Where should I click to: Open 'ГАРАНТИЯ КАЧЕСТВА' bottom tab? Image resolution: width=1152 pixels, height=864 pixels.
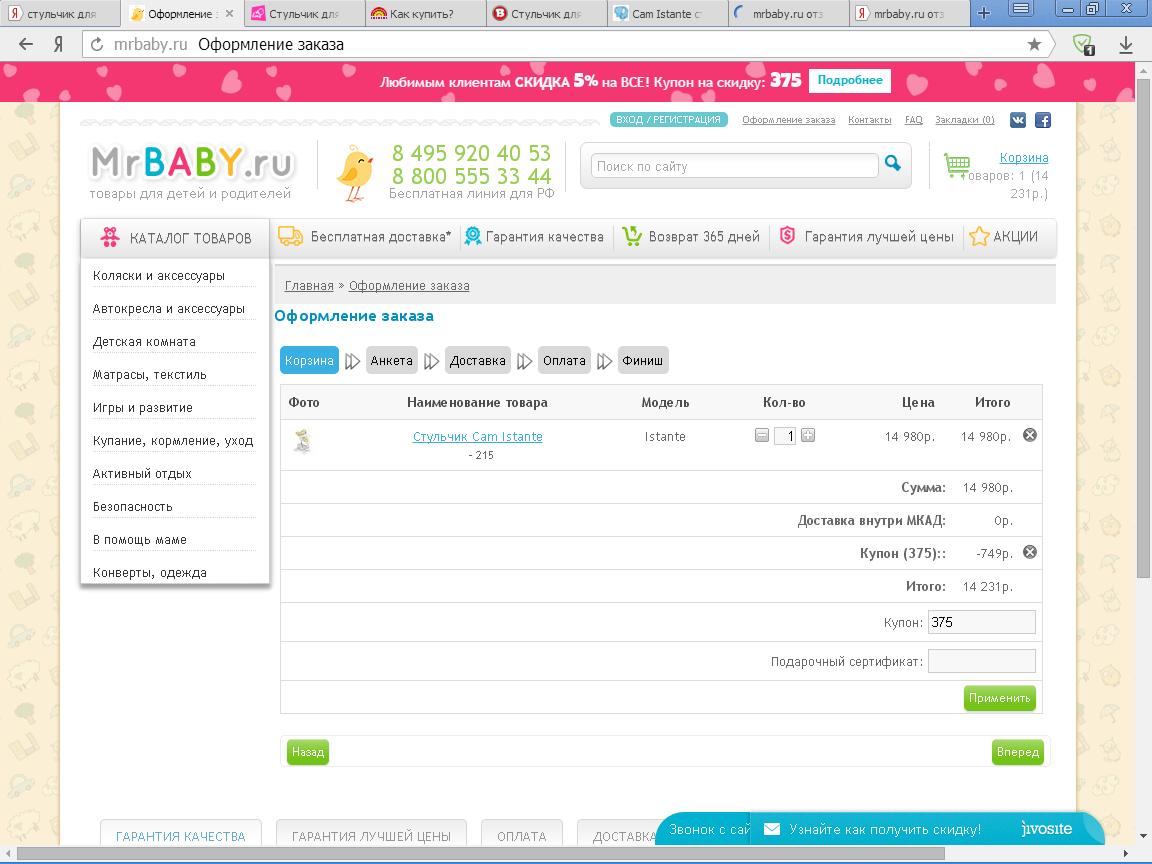click(x=181, y=835)
